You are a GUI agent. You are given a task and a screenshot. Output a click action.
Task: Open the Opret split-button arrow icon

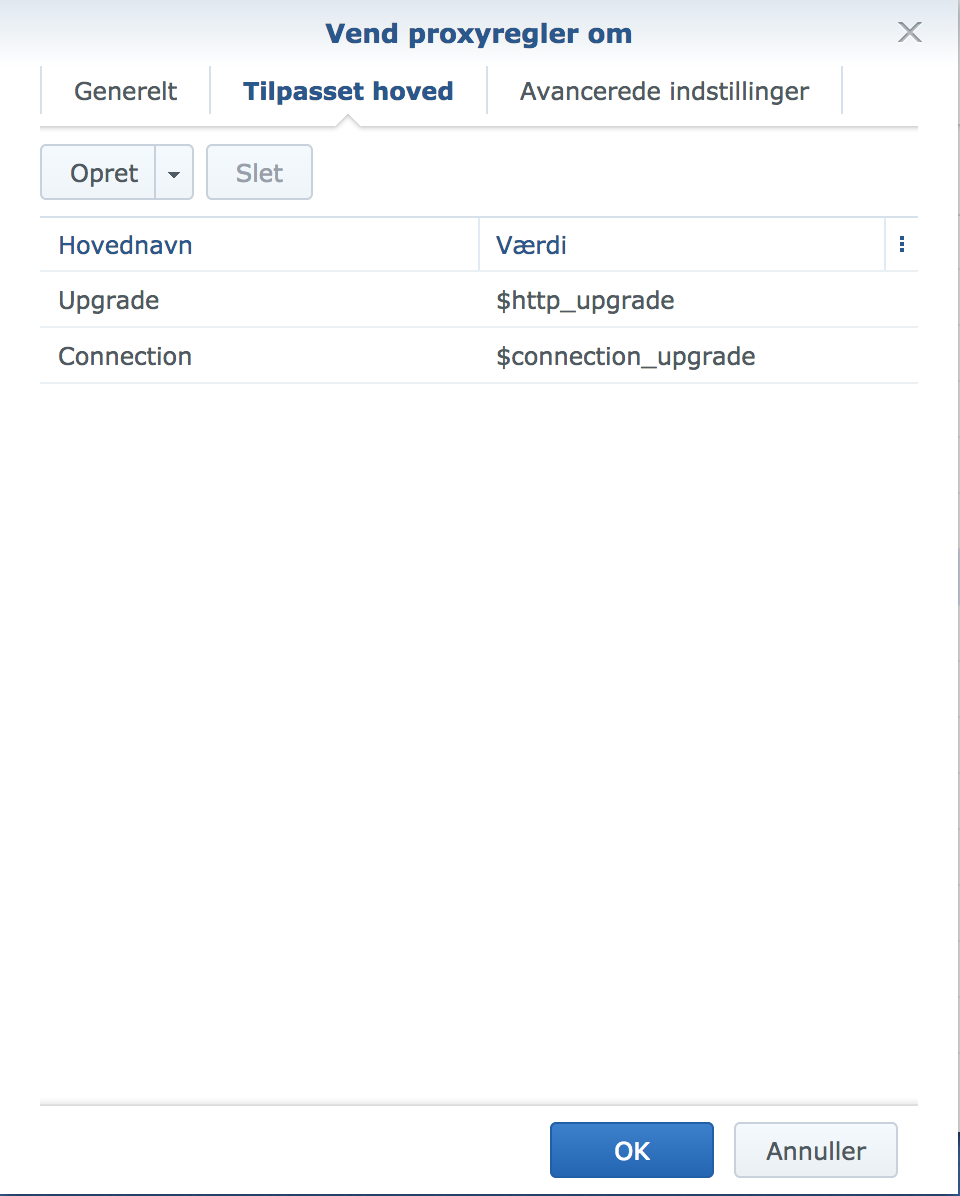[x=173, y=172]
